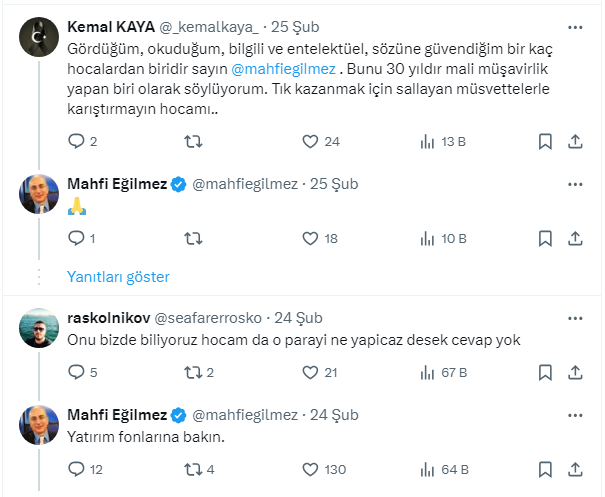605x497 pixels.
Task: Reply to raskolnikov's tweet
Action: (x=76, y=372)
